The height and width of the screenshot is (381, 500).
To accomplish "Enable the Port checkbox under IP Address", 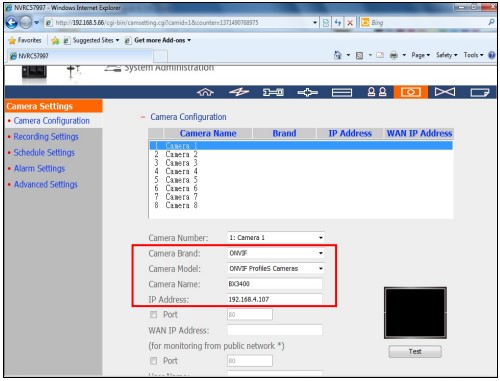I will (153, 315).
